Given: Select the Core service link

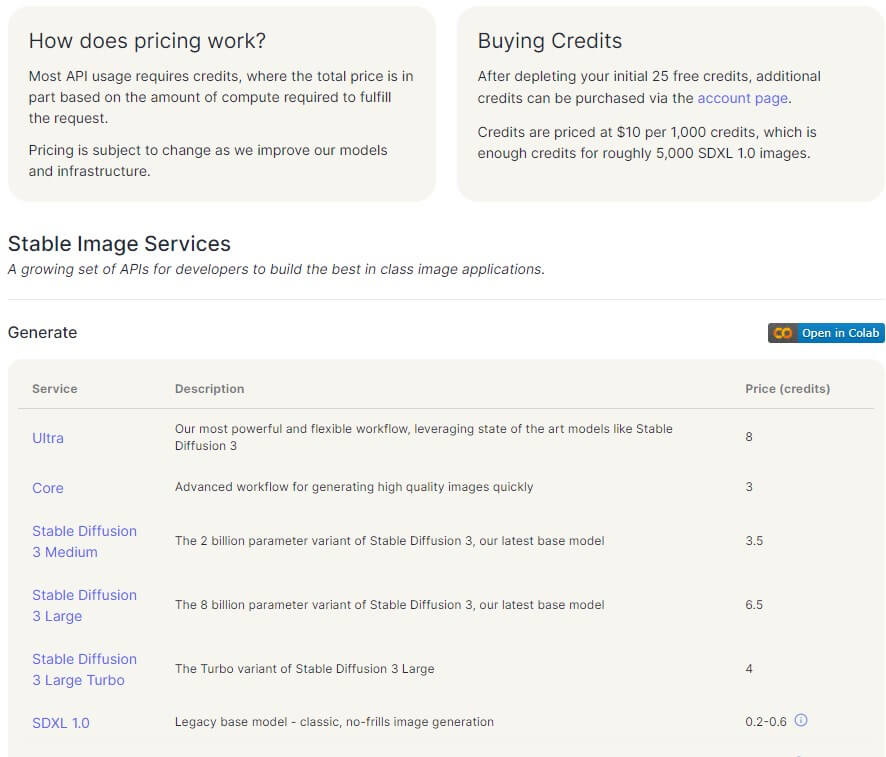Looking at the screenshot, I should [48, 488].
